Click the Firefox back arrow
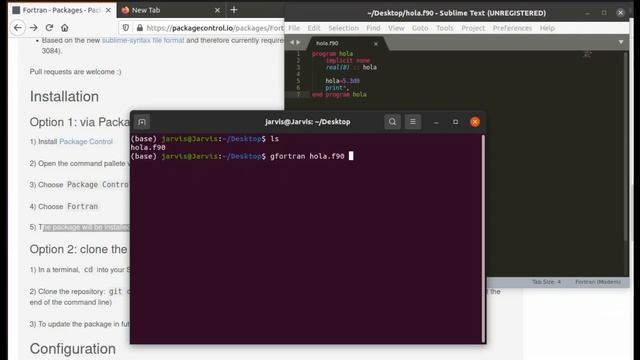This screenshot has height=360, width=640. (18, 28)
